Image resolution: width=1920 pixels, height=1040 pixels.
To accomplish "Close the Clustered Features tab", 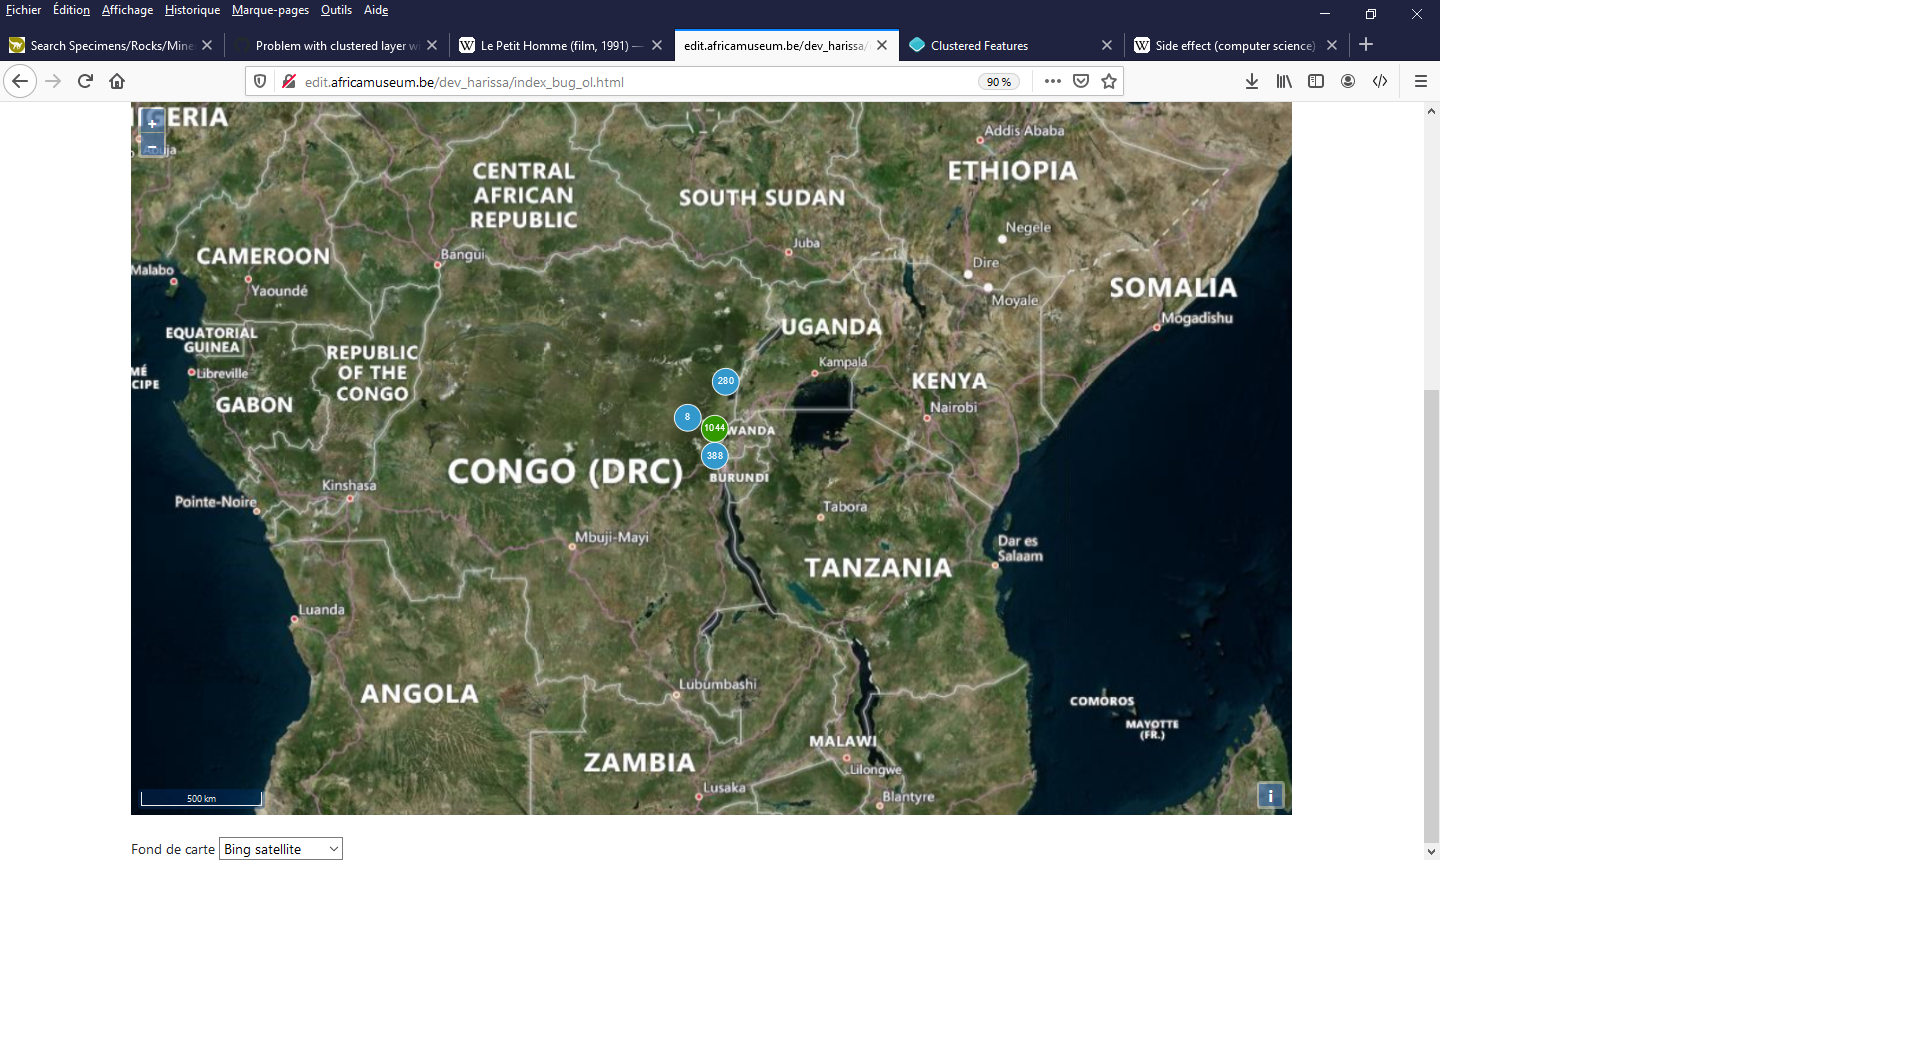I will [1107, 45].
